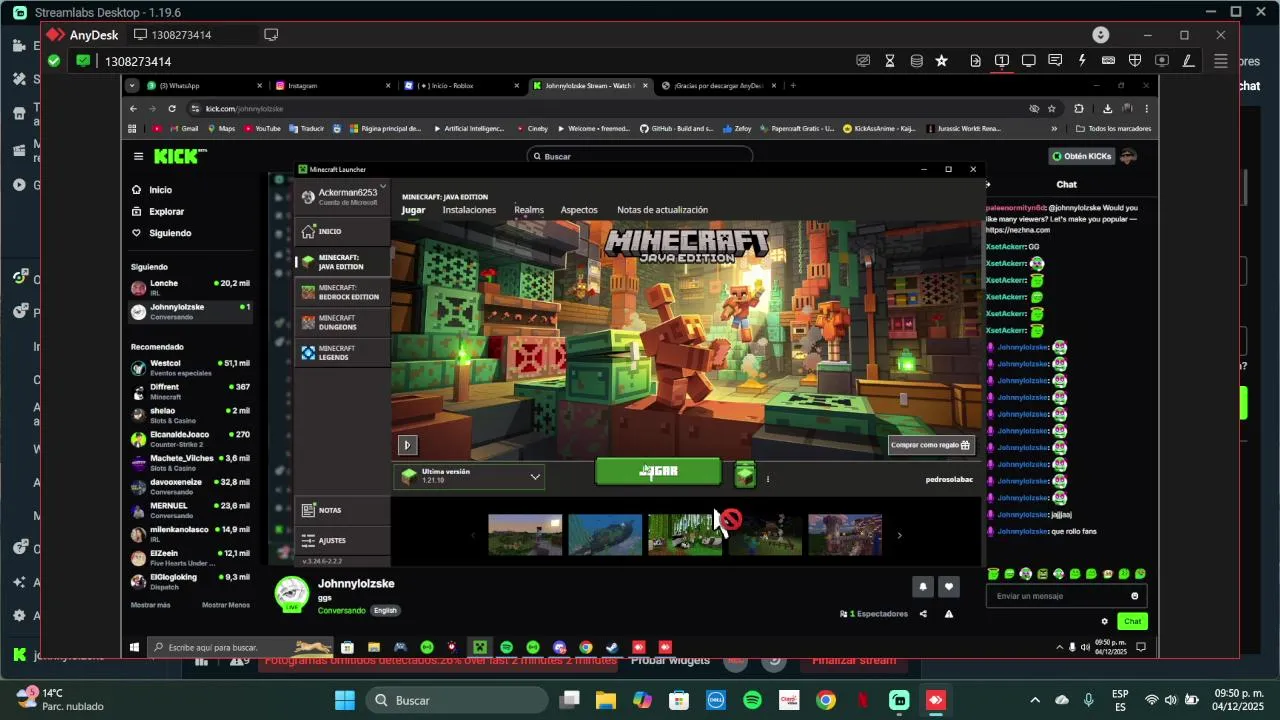Screen dimensions: 1280x720
Task: Open the three-dot options next to JUGAR
Action: 768,479
